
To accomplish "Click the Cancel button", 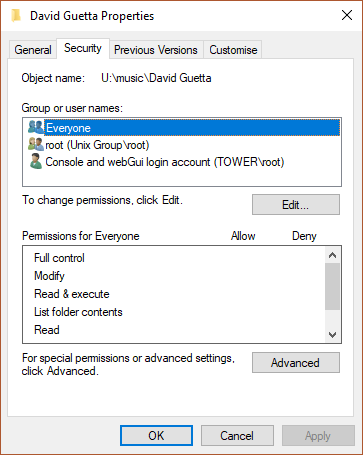I will [x=237, y=435].
